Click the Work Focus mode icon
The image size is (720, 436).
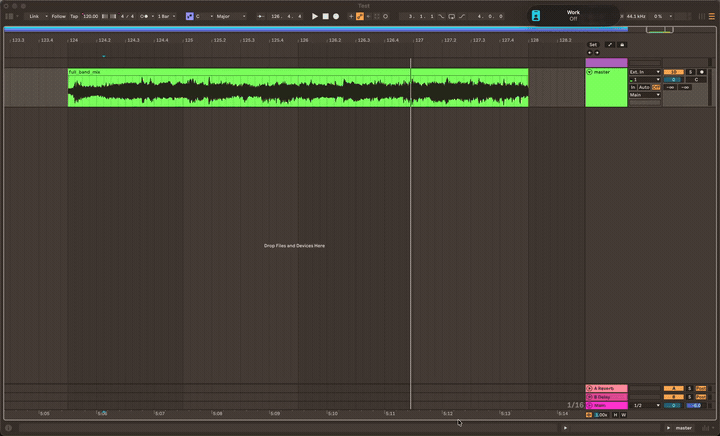(x=536, y=16)
